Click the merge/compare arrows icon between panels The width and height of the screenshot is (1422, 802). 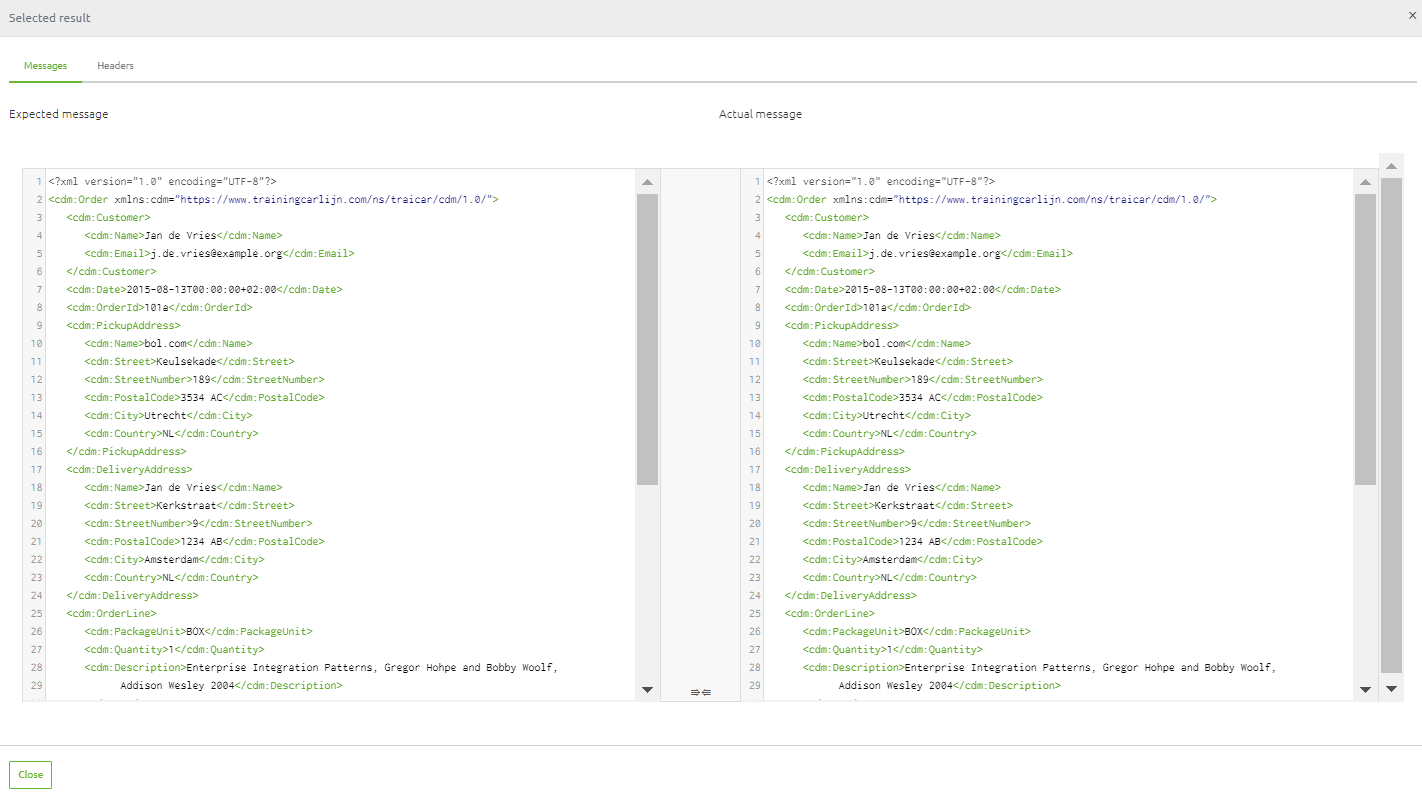click(699, 691)
